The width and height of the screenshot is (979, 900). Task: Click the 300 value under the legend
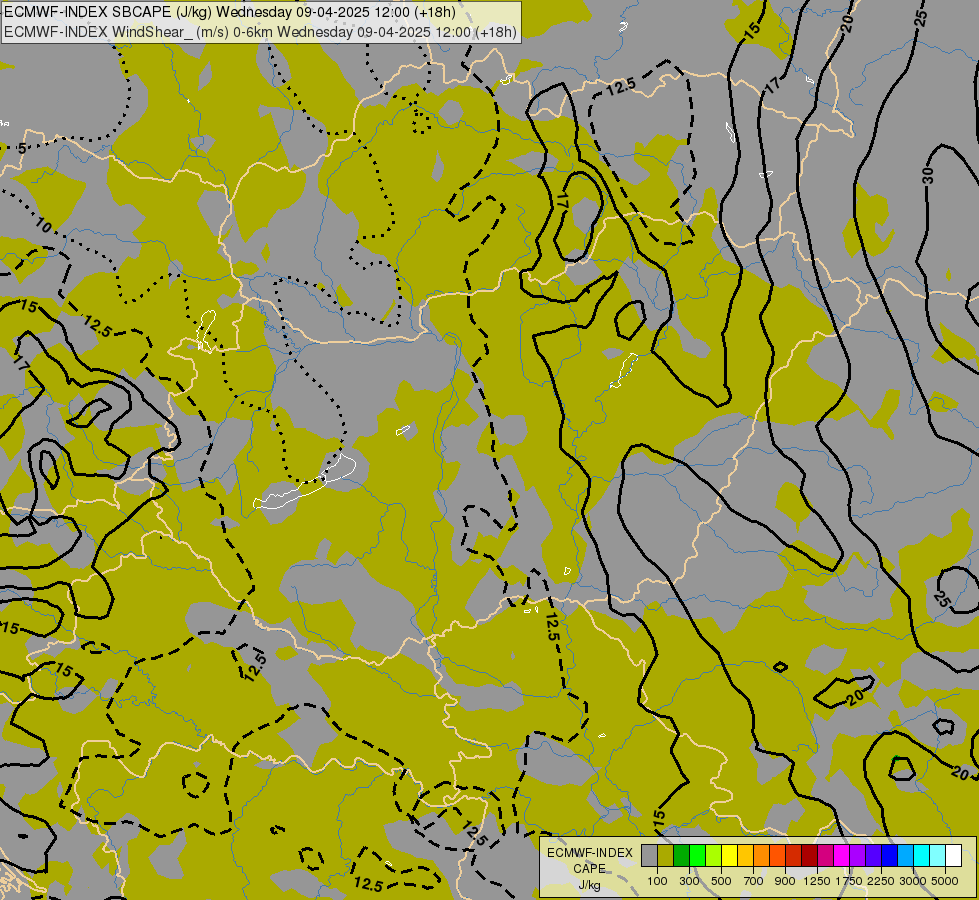(689, 881)
